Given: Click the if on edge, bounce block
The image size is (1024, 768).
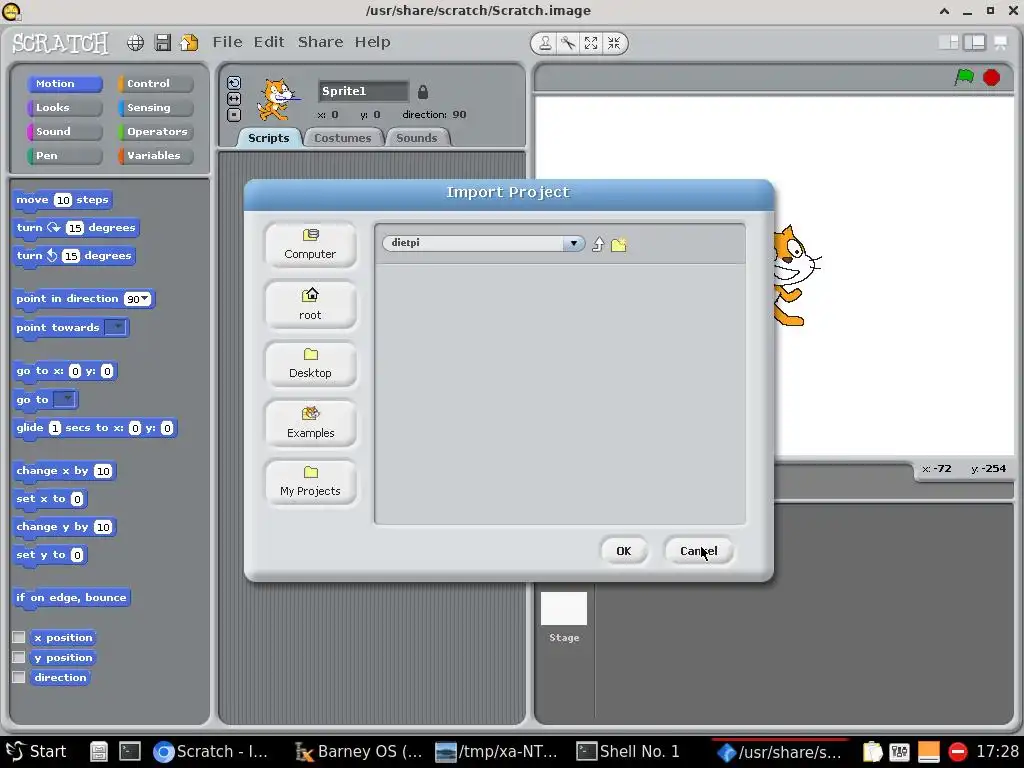Looking at the screenshot, I should [71, 598].
